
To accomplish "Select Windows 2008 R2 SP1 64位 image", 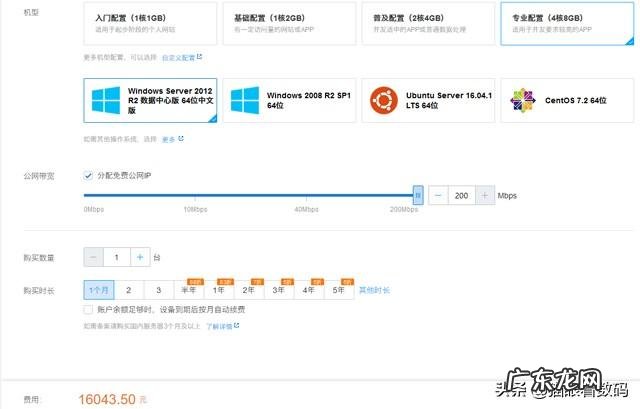I will 289,100.
